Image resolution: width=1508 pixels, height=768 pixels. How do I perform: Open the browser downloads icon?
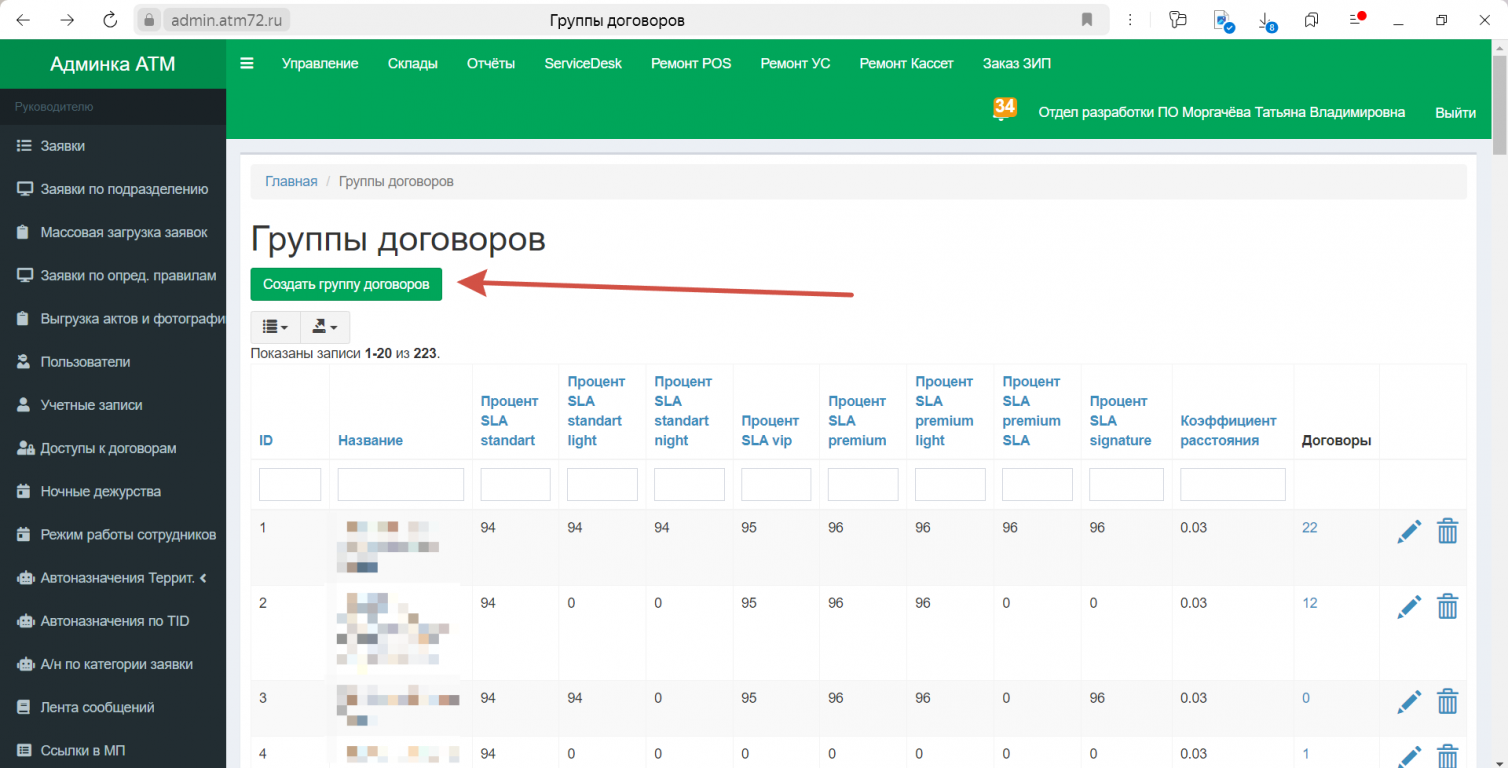(1265, 20)
